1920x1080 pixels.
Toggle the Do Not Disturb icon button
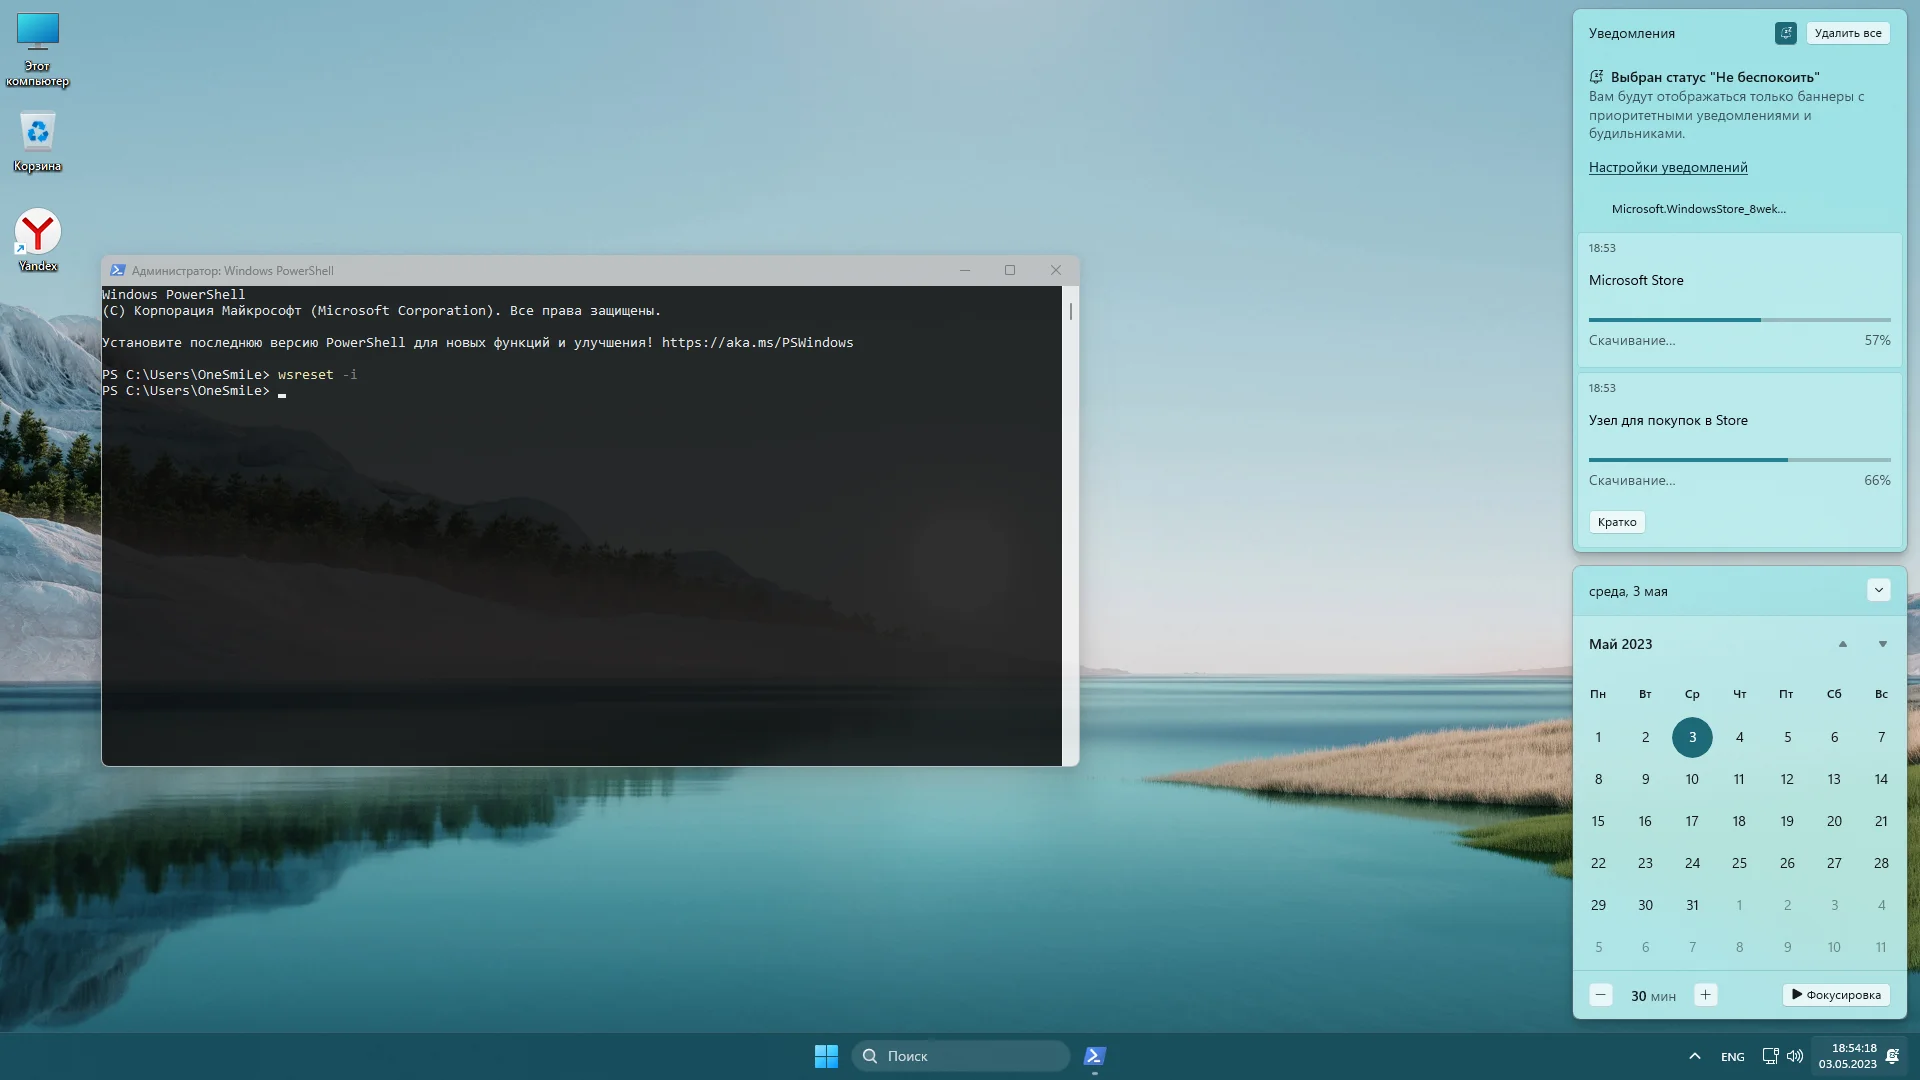[x=1785, y=33]
